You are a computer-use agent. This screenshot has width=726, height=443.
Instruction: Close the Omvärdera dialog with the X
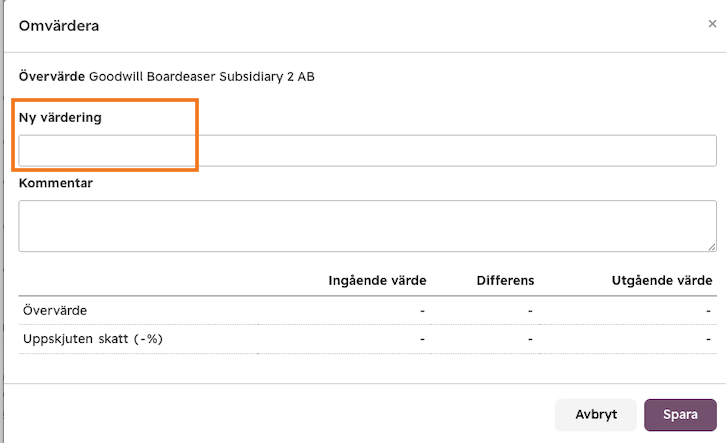click(712, 24)
